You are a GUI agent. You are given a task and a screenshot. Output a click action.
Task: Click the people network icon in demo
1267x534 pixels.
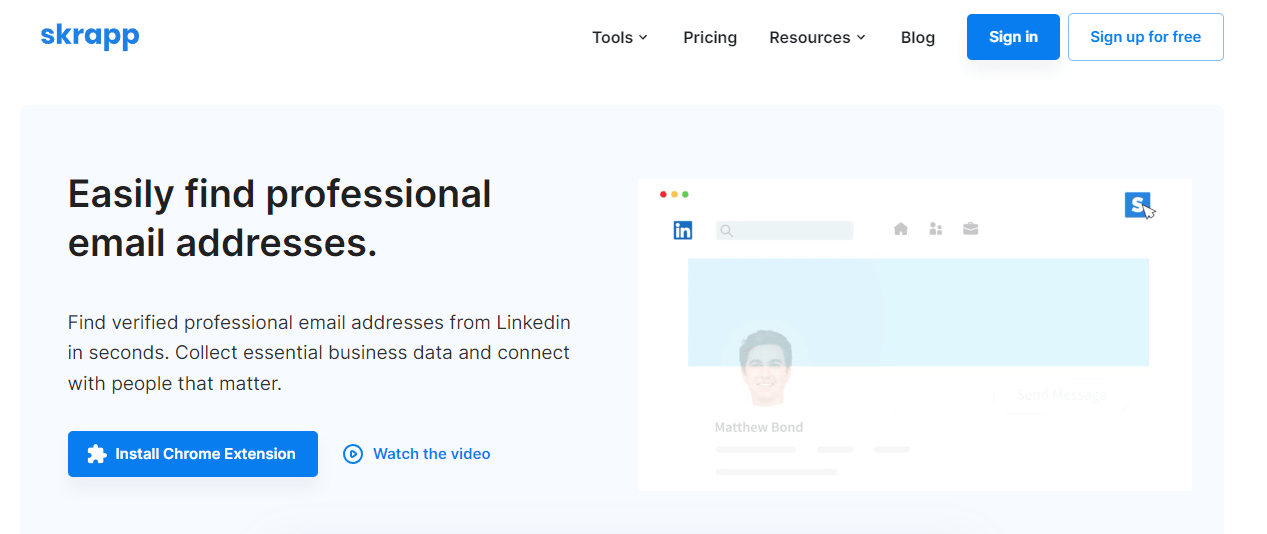click(936, 229)
